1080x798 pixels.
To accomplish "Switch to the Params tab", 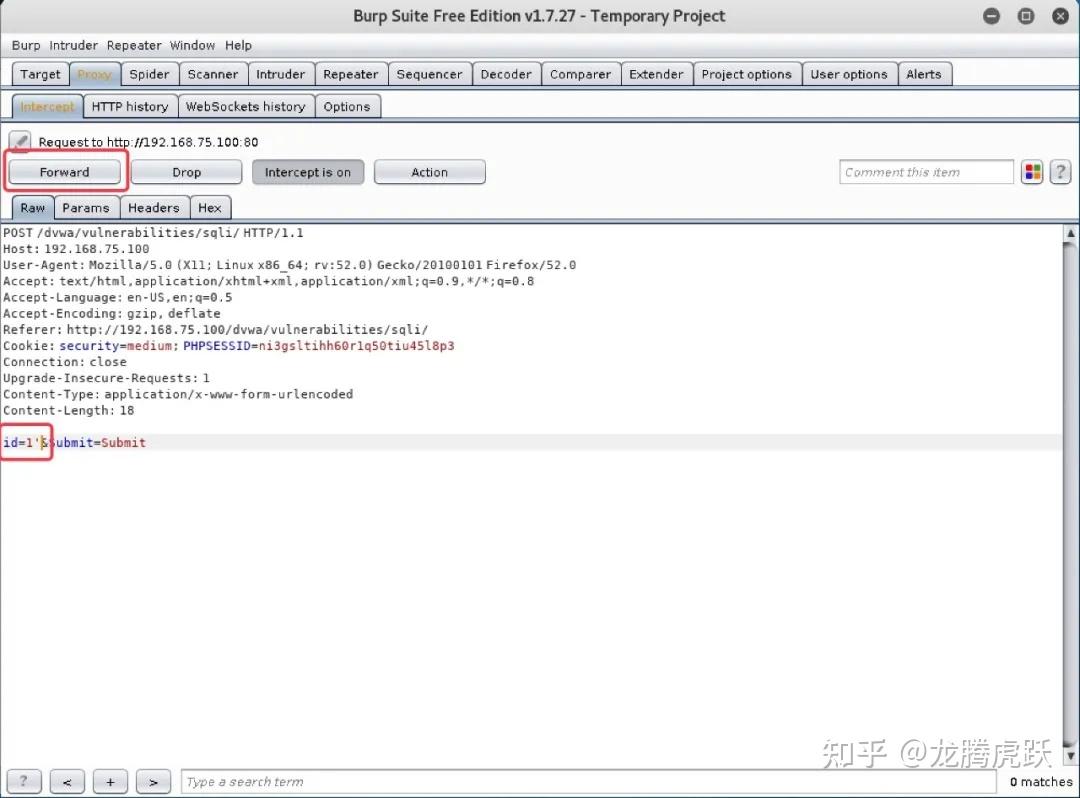I will click(86, 207).
